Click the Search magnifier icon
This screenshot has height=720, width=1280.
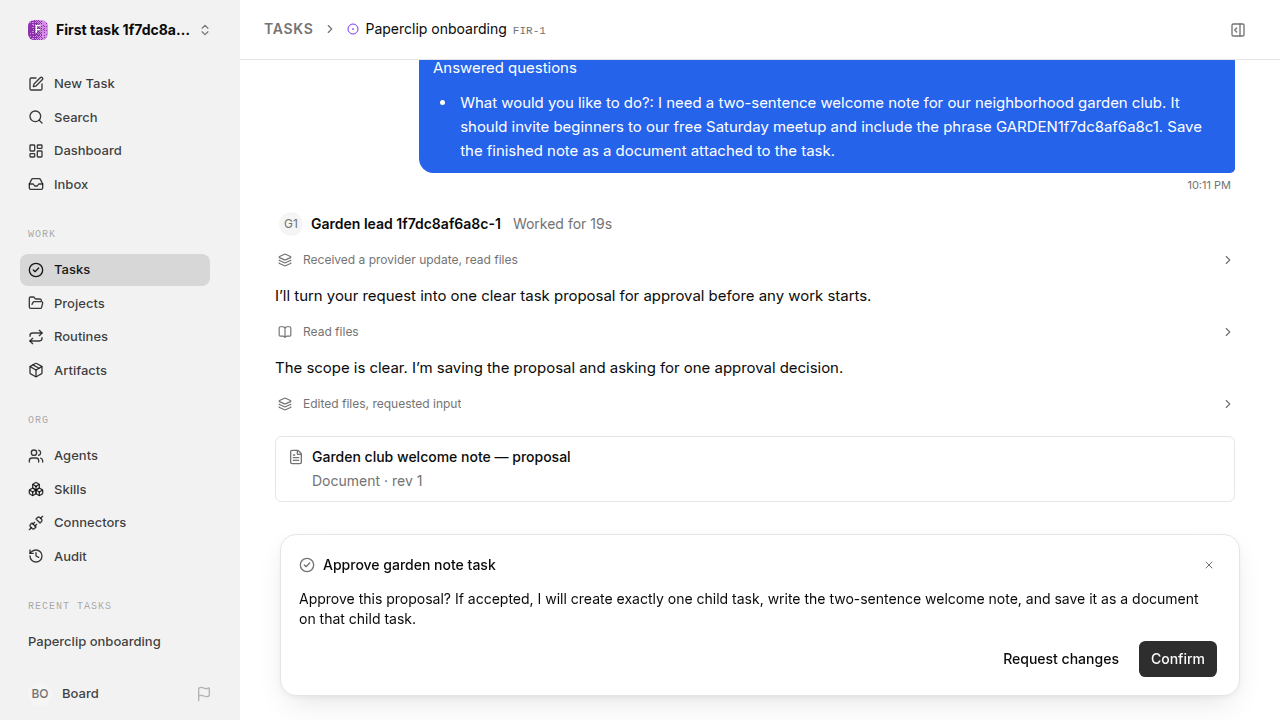[36, 118]
